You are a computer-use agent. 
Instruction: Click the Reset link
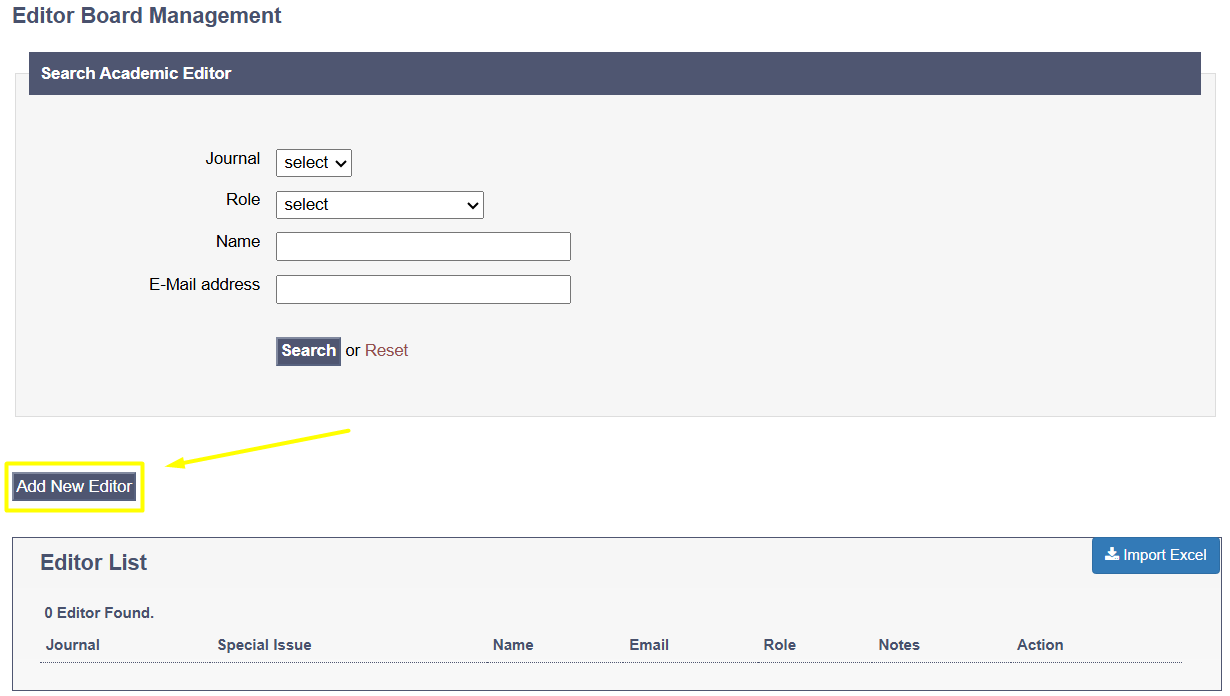click(386, 351)
